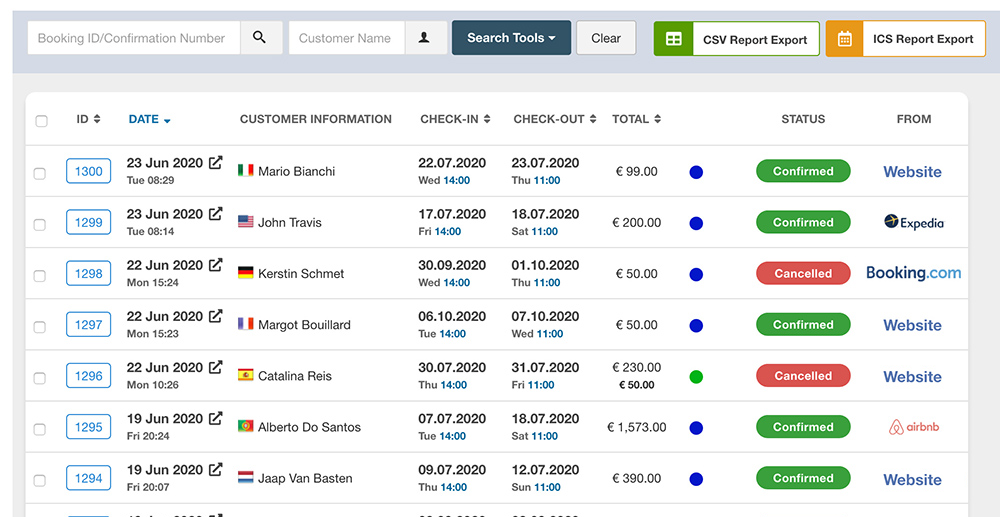Screen dimensions: 1000x517
Task: Click the Booking.com logo in Kerstin Schmet row
Action: 913,273
